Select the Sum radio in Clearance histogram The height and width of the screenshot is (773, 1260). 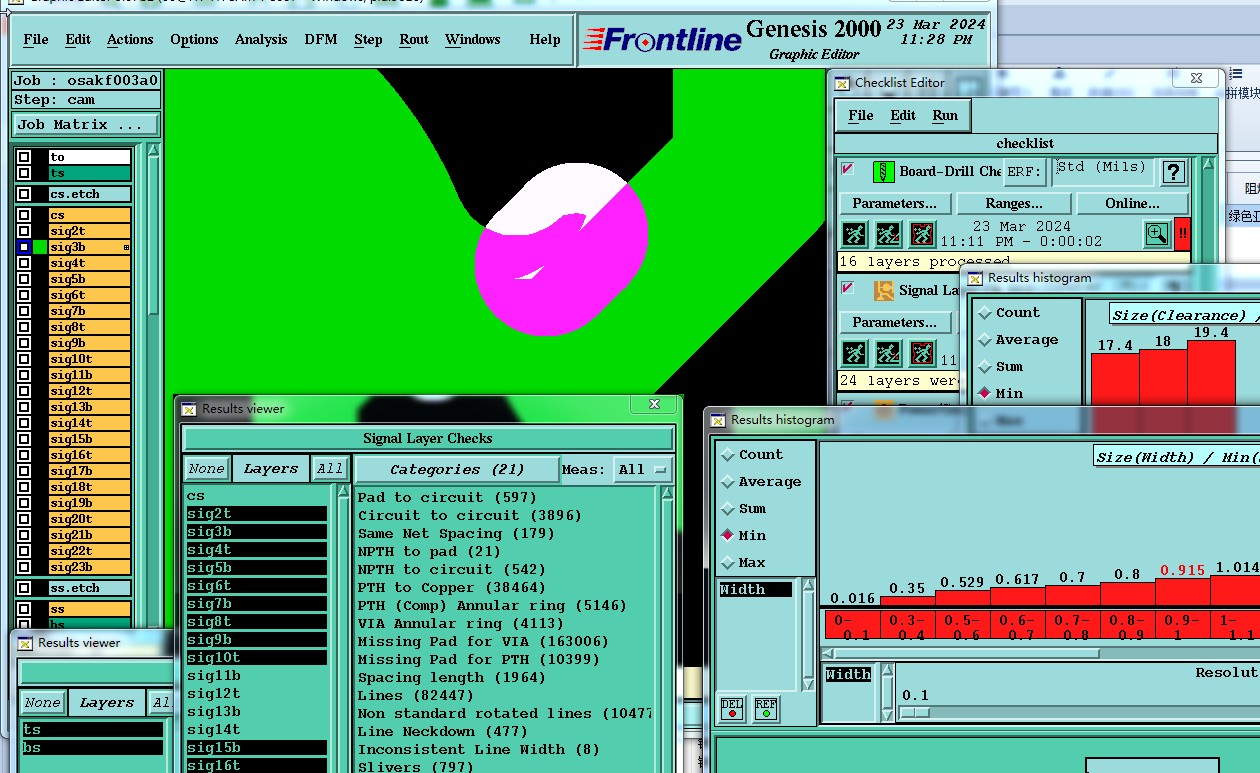(985, 367)
